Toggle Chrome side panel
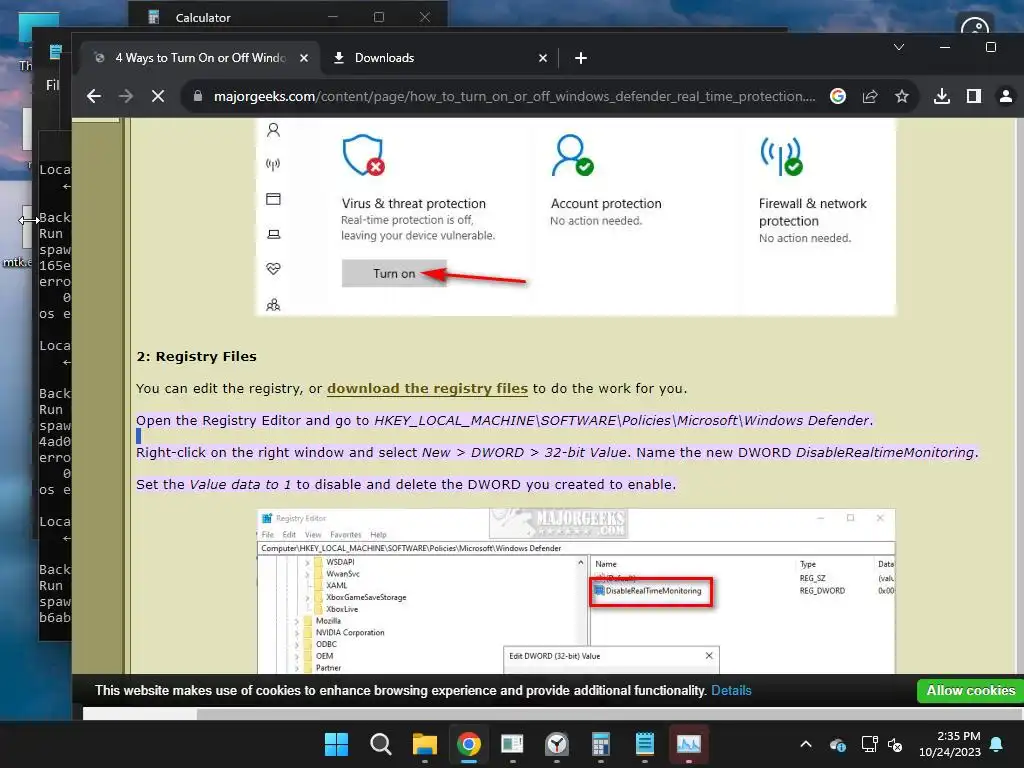 coord(974,97)
